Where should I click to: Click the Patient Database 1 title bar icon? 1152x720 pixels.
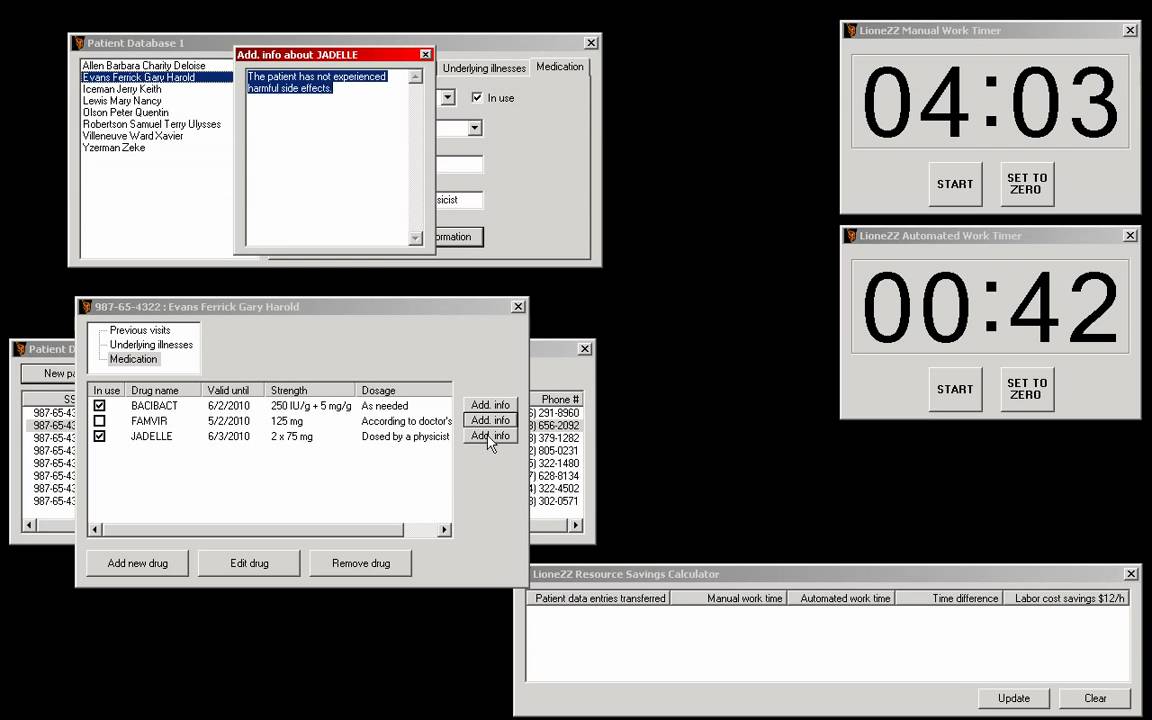click(79, 43)
